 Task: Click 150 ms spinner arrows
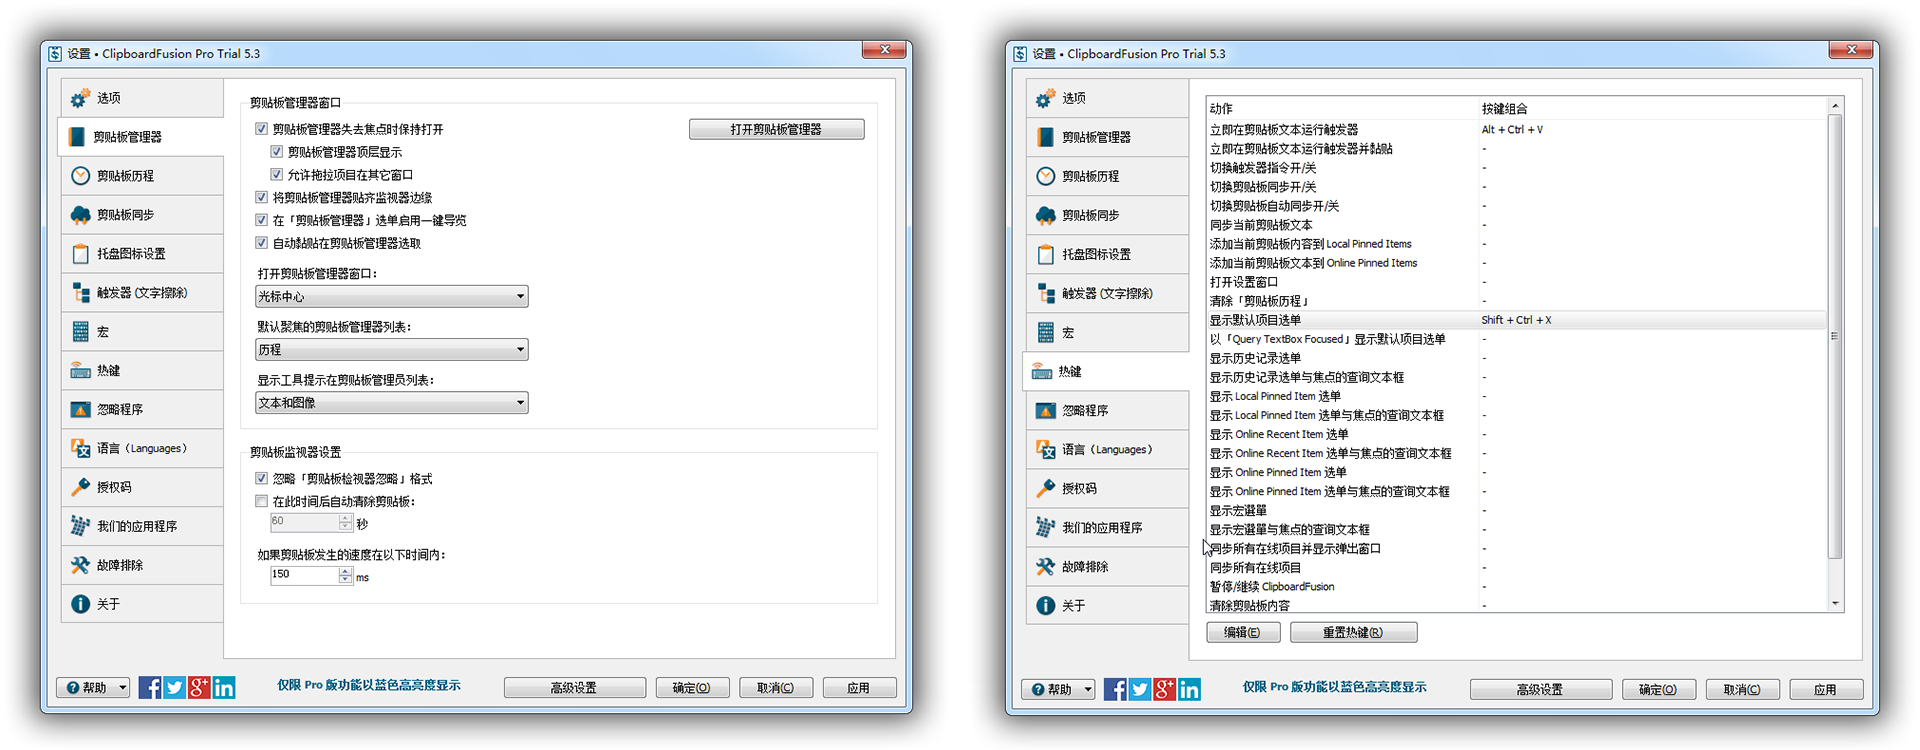(345, 575)
